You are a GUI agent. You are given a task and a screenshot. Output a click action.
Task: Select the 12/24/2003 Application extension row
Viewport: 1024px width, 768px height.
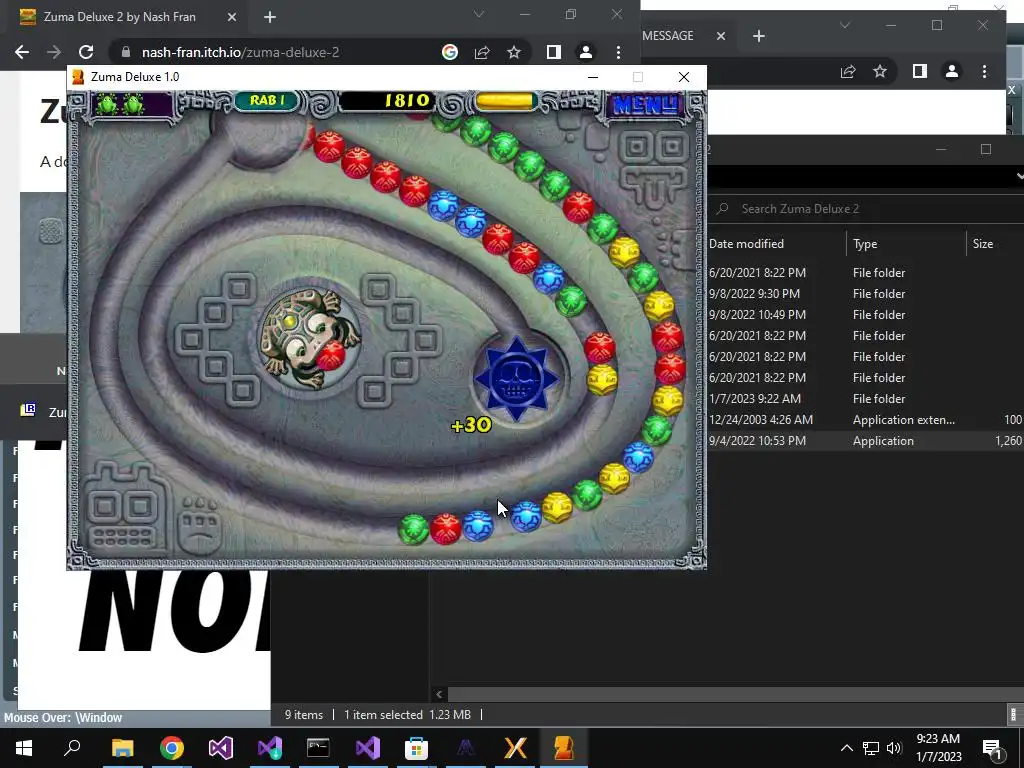point(866,420)
